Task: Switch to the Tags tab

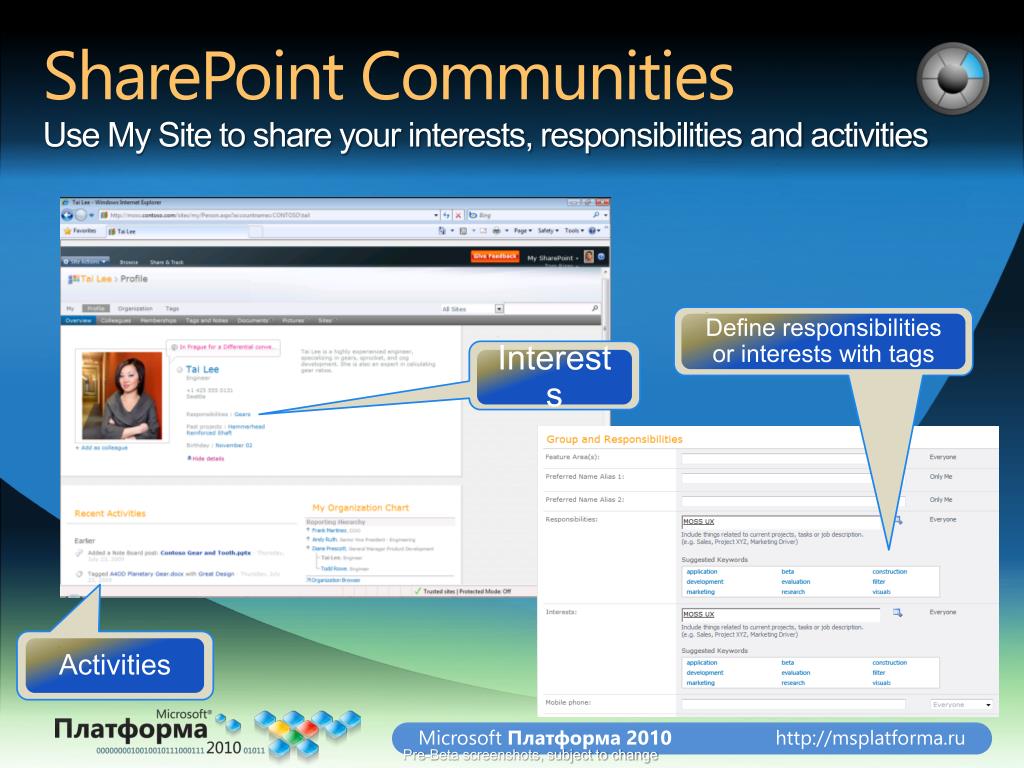Action: 172,308
